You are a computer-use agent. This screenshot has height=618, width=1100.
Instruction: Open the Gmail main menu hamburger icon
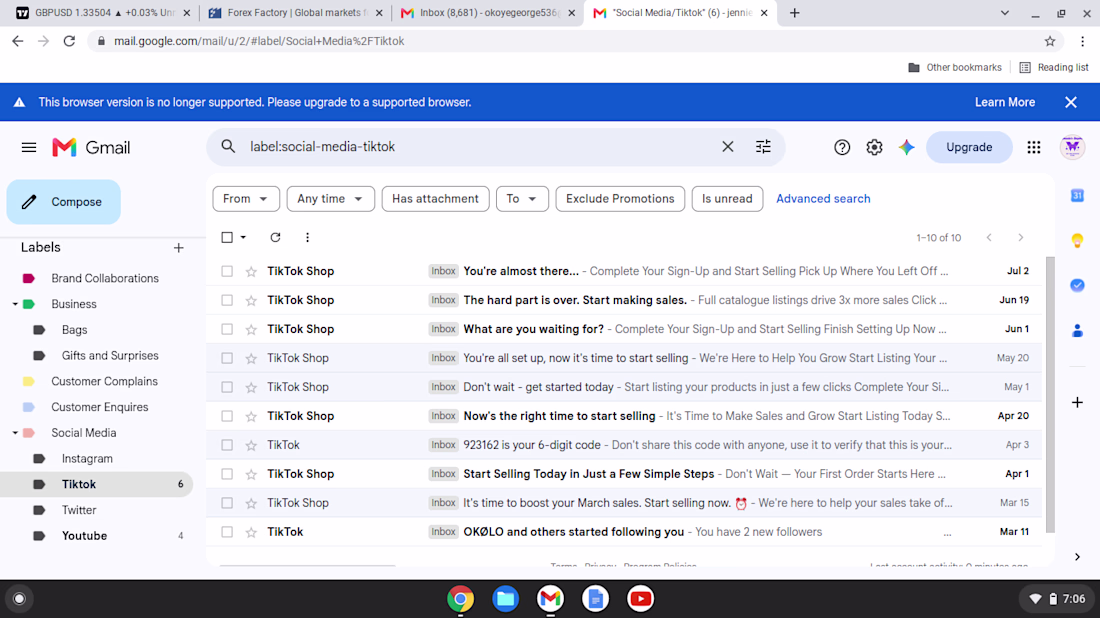(29, 147)
